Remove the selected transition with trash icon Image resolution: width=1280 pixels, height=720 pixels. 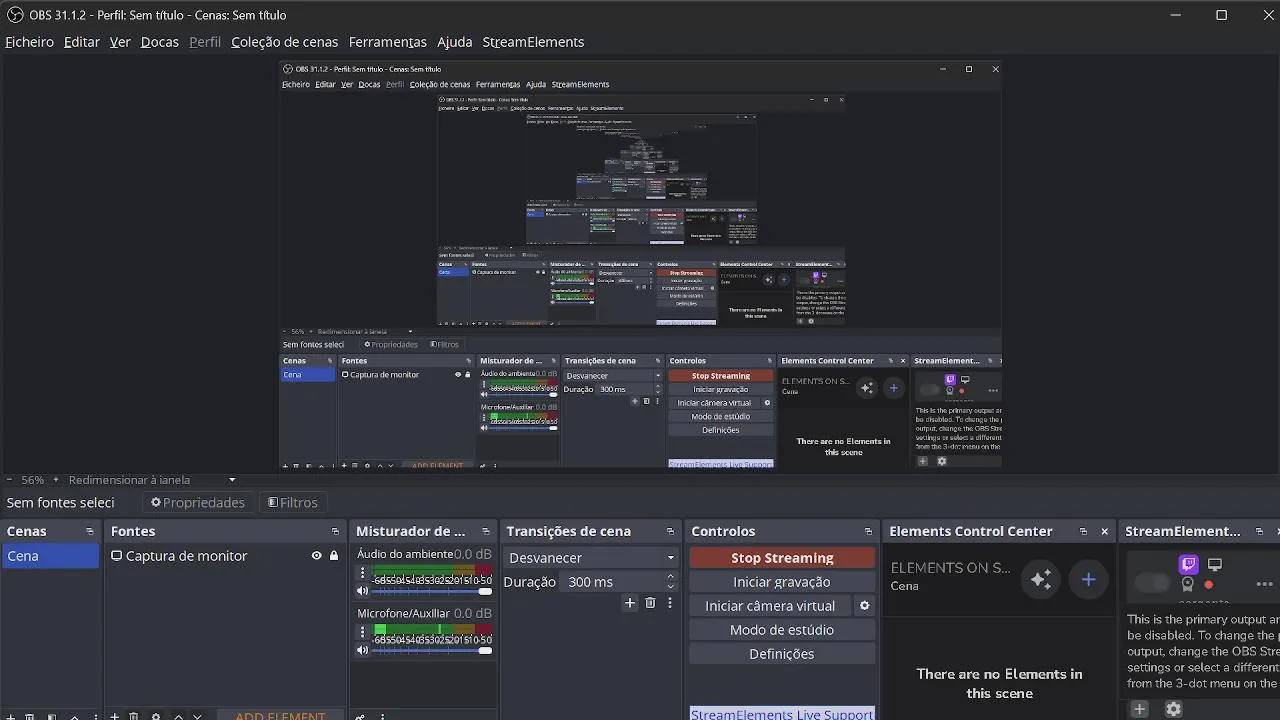(x=650, y=603)
